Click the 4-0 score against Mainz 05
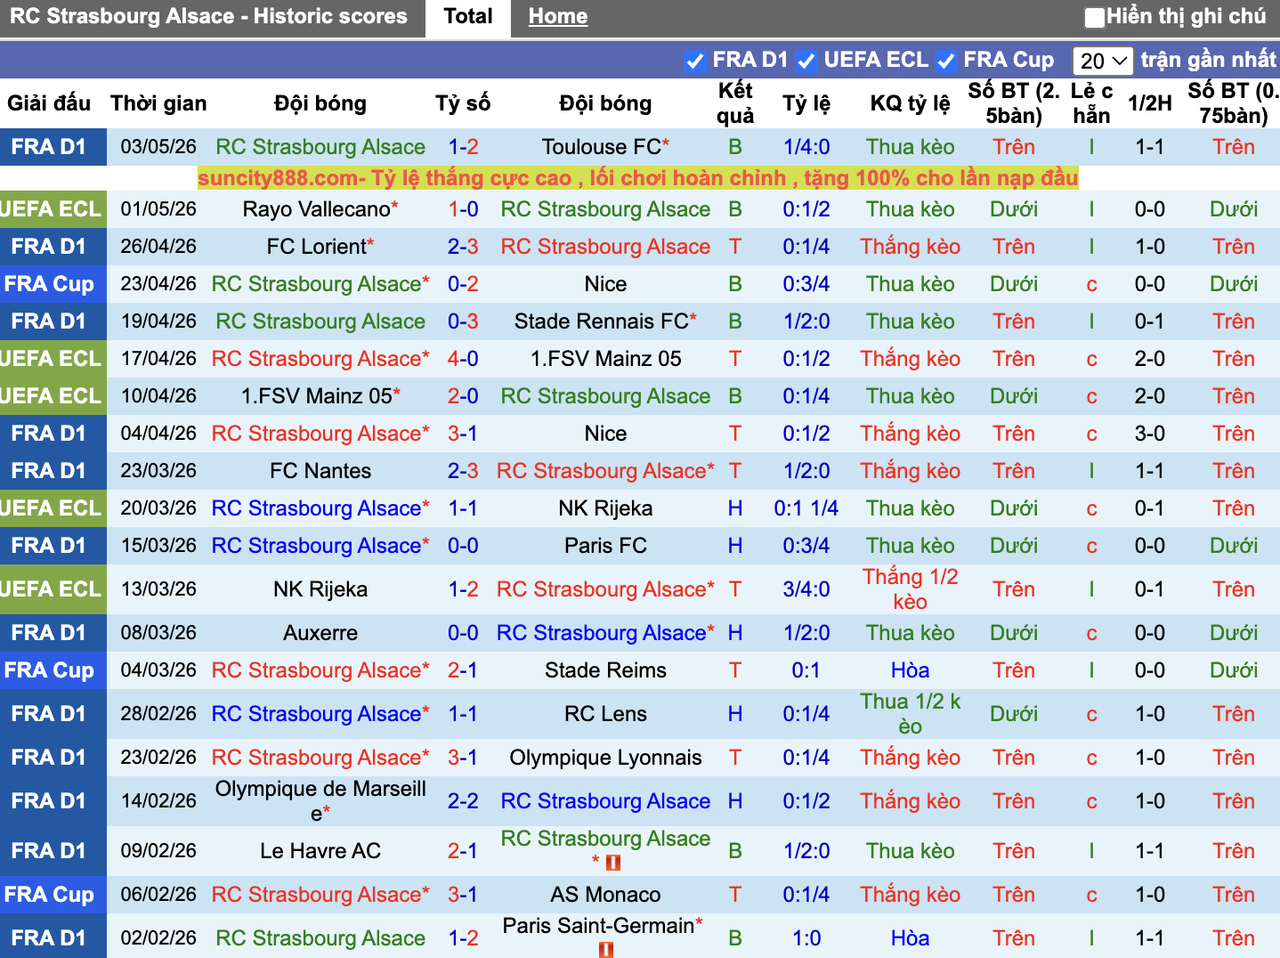 coord(463,358)
